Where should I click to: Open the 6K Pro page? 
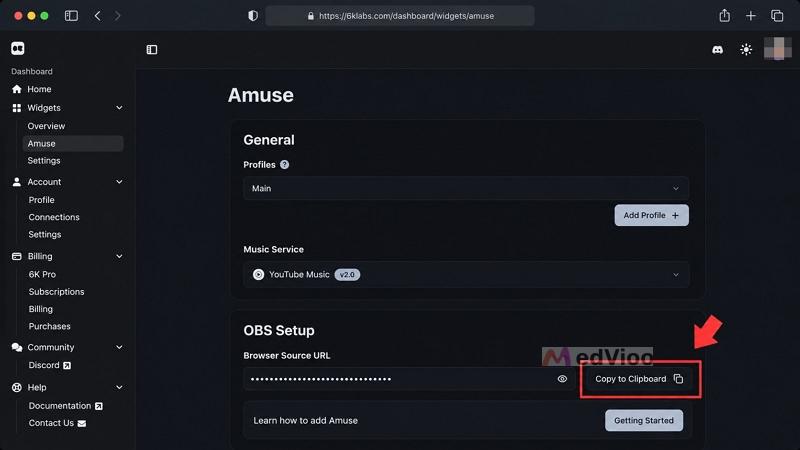(42, 274)
